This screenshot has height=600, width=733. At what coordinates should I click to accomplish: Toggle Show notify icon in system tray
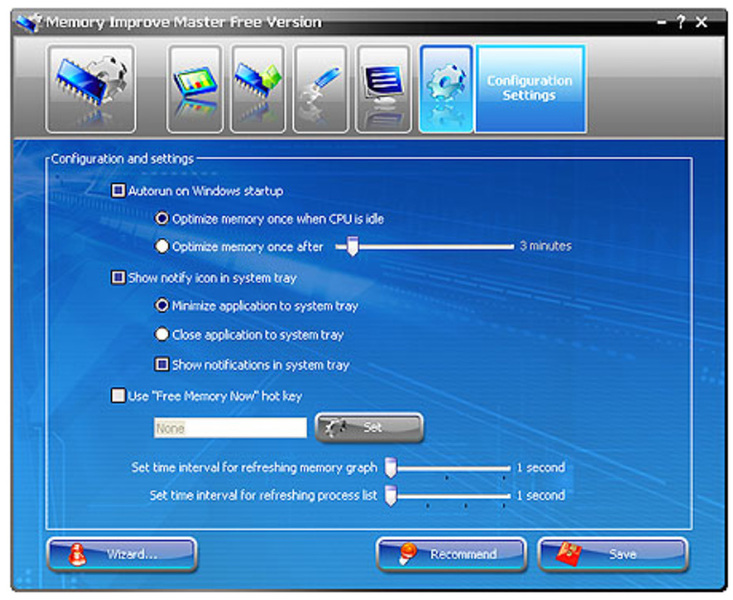tap(118, 278)
